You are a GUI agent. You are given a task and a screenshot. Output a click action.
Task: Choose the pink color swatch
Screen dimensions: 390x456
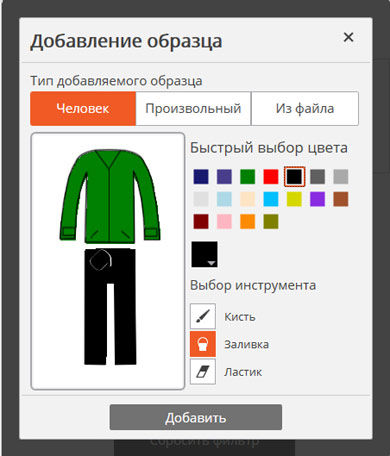(x=224, y=222)
